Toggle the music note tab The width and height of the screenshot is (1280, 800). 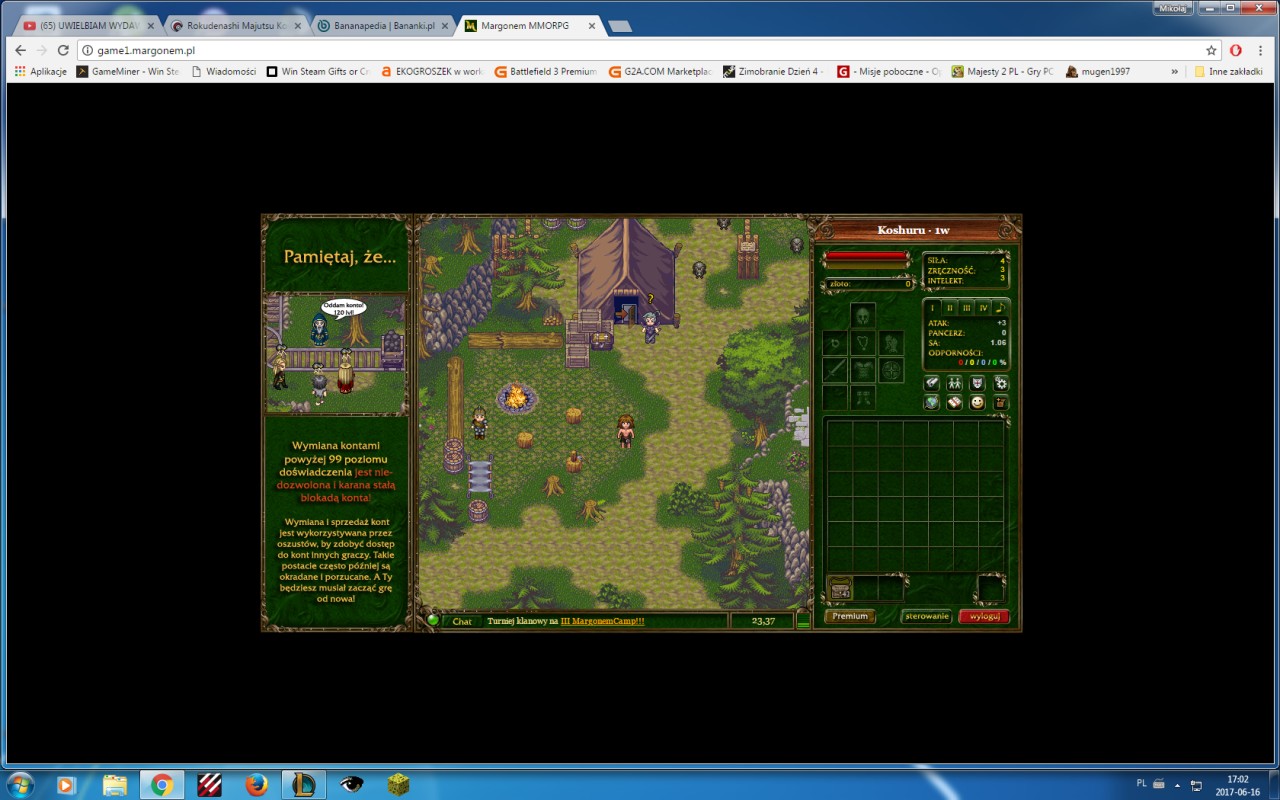pos(1000,308)
